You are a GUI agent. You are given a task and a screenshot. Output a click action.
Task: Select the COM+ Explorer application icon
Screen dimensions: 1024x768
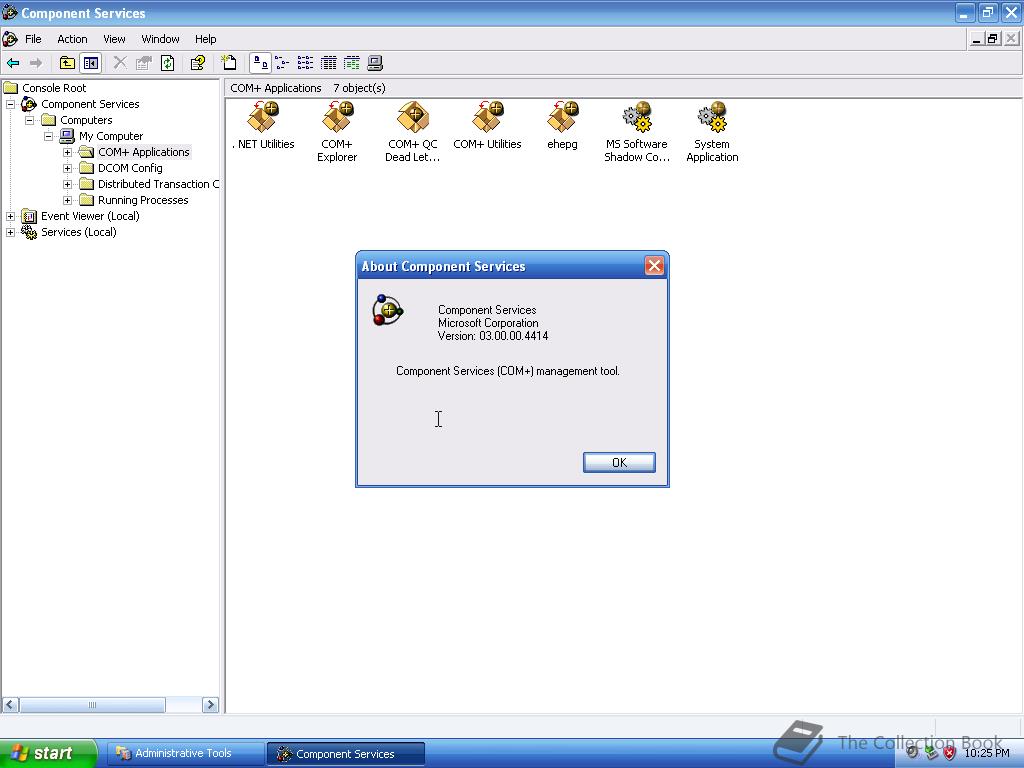(x=337, y=132)
